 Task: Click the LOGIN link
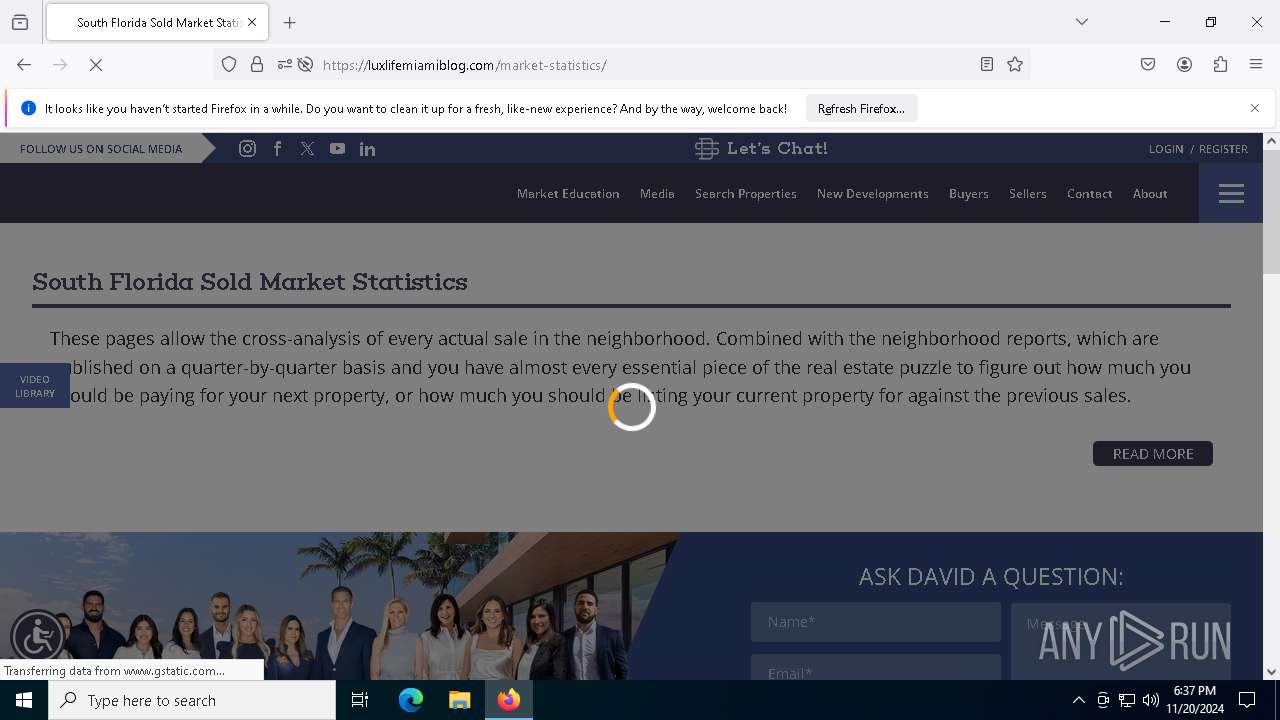click(1166, 148)
